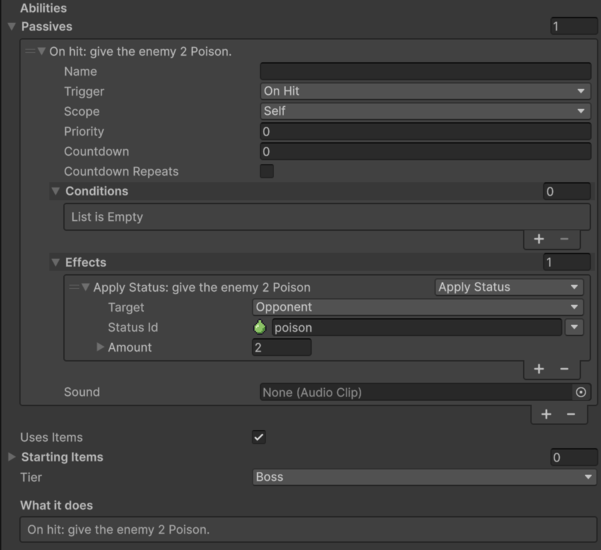Click the Status Id label
The height and width of the screenshot is (550, 601).
133,327
